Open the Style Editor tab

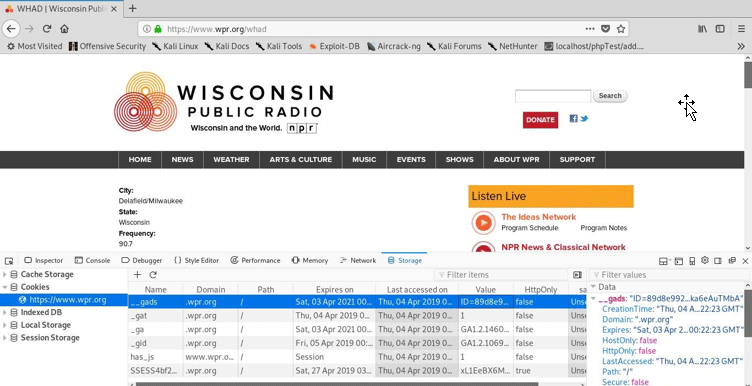(196, 260)
